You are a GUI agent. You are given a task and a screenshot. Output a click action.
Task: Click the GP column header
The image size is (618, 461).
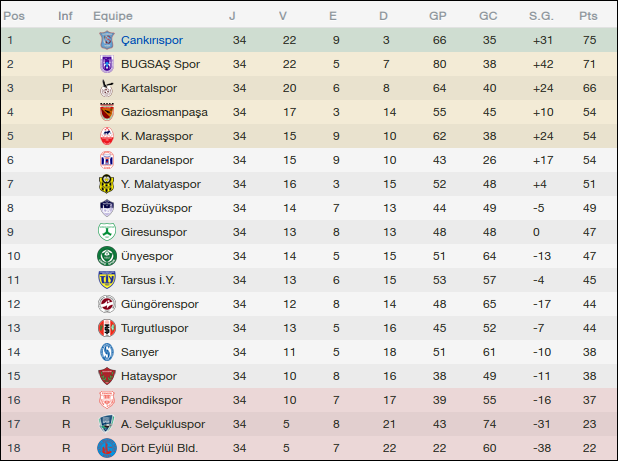(438, 16)
